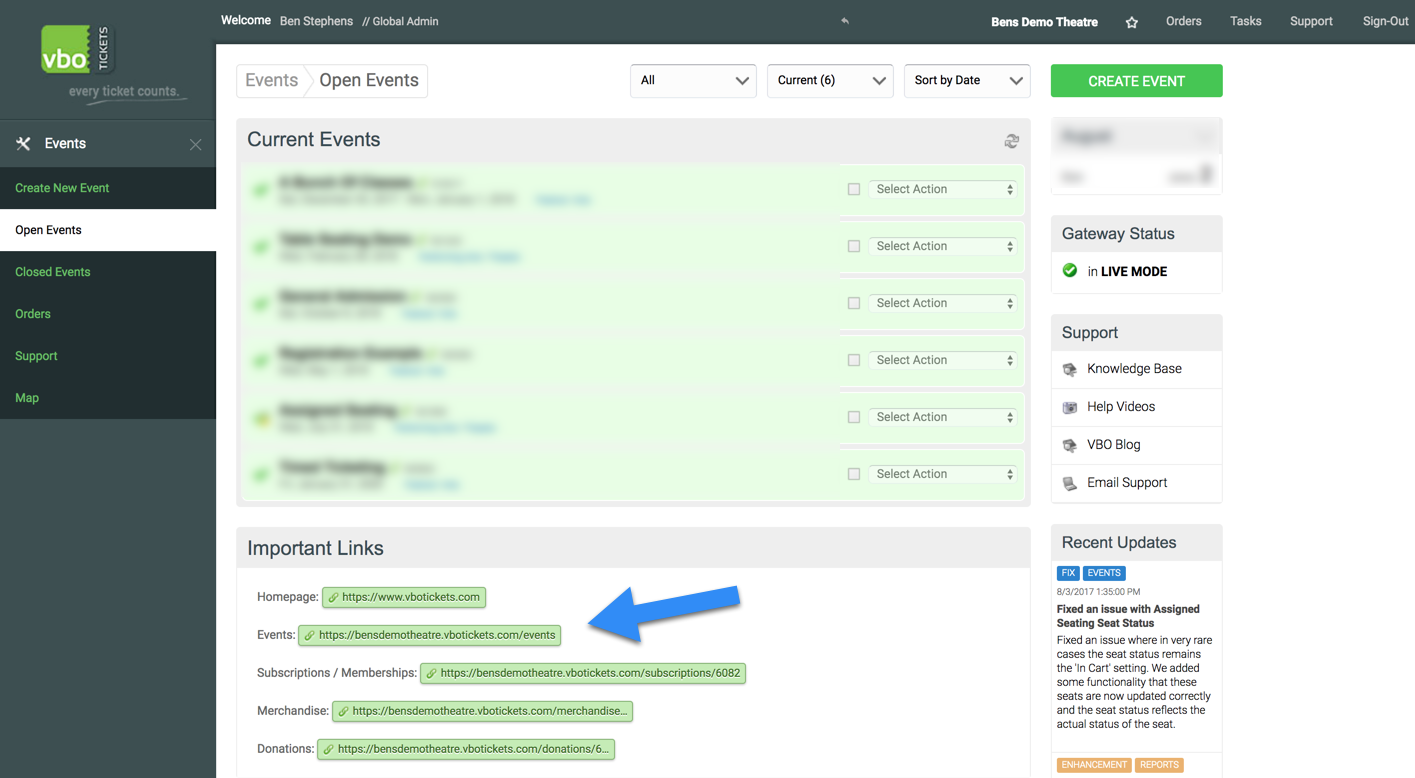Tick the checkbox in the sixth event row
The width and height of the screenshot is (1415, 778).
click(x=854, y=474)
